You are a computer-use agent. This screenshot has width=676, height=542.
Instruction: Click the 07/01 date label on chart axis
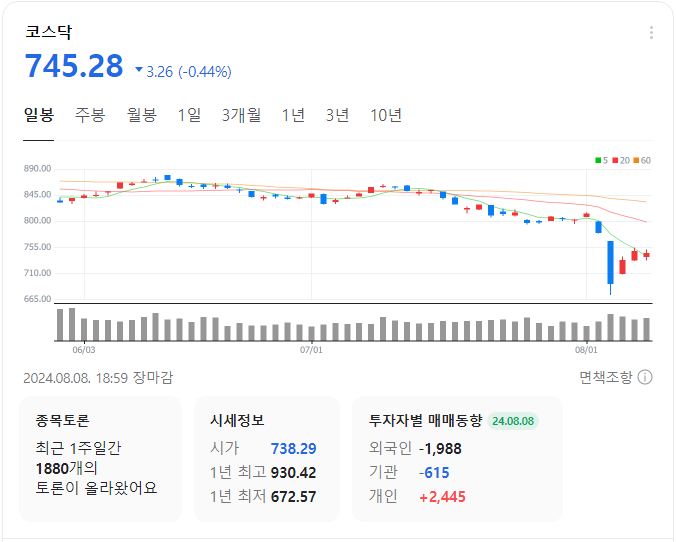pos(311,350)
